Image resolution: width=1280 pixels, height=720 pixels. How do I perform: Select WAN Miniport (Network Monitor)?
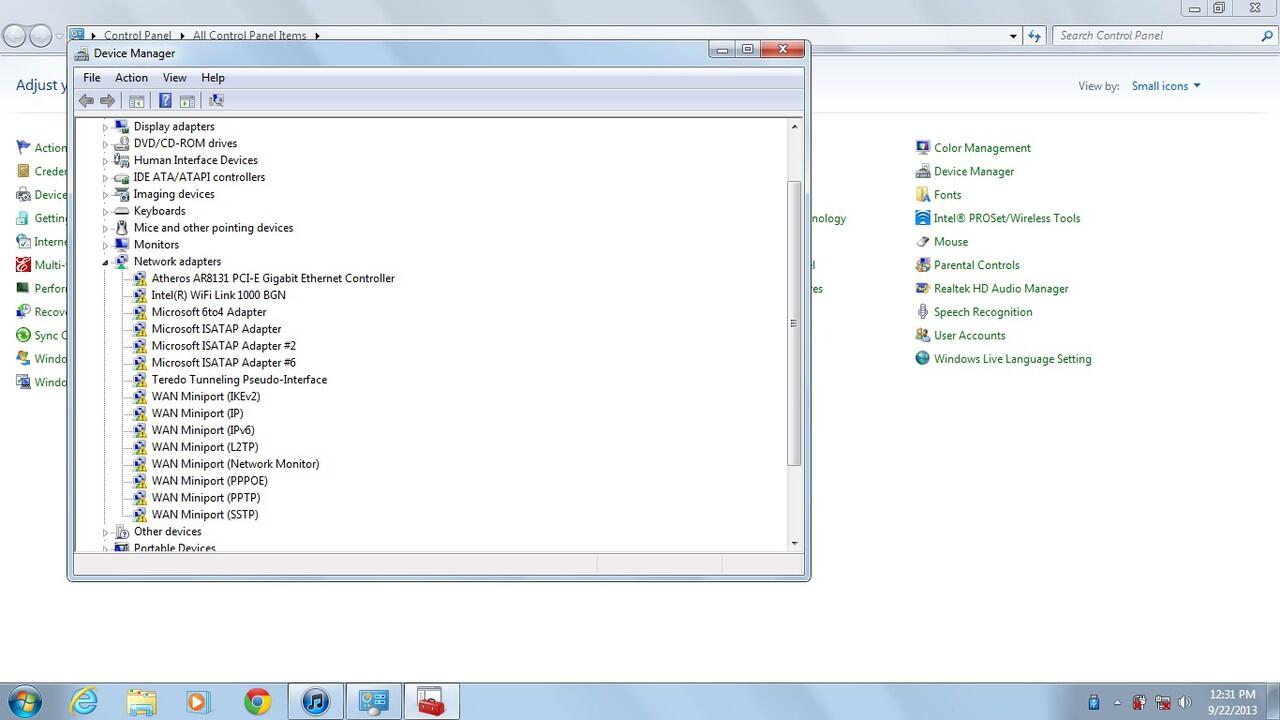click(x=236, y=464)
